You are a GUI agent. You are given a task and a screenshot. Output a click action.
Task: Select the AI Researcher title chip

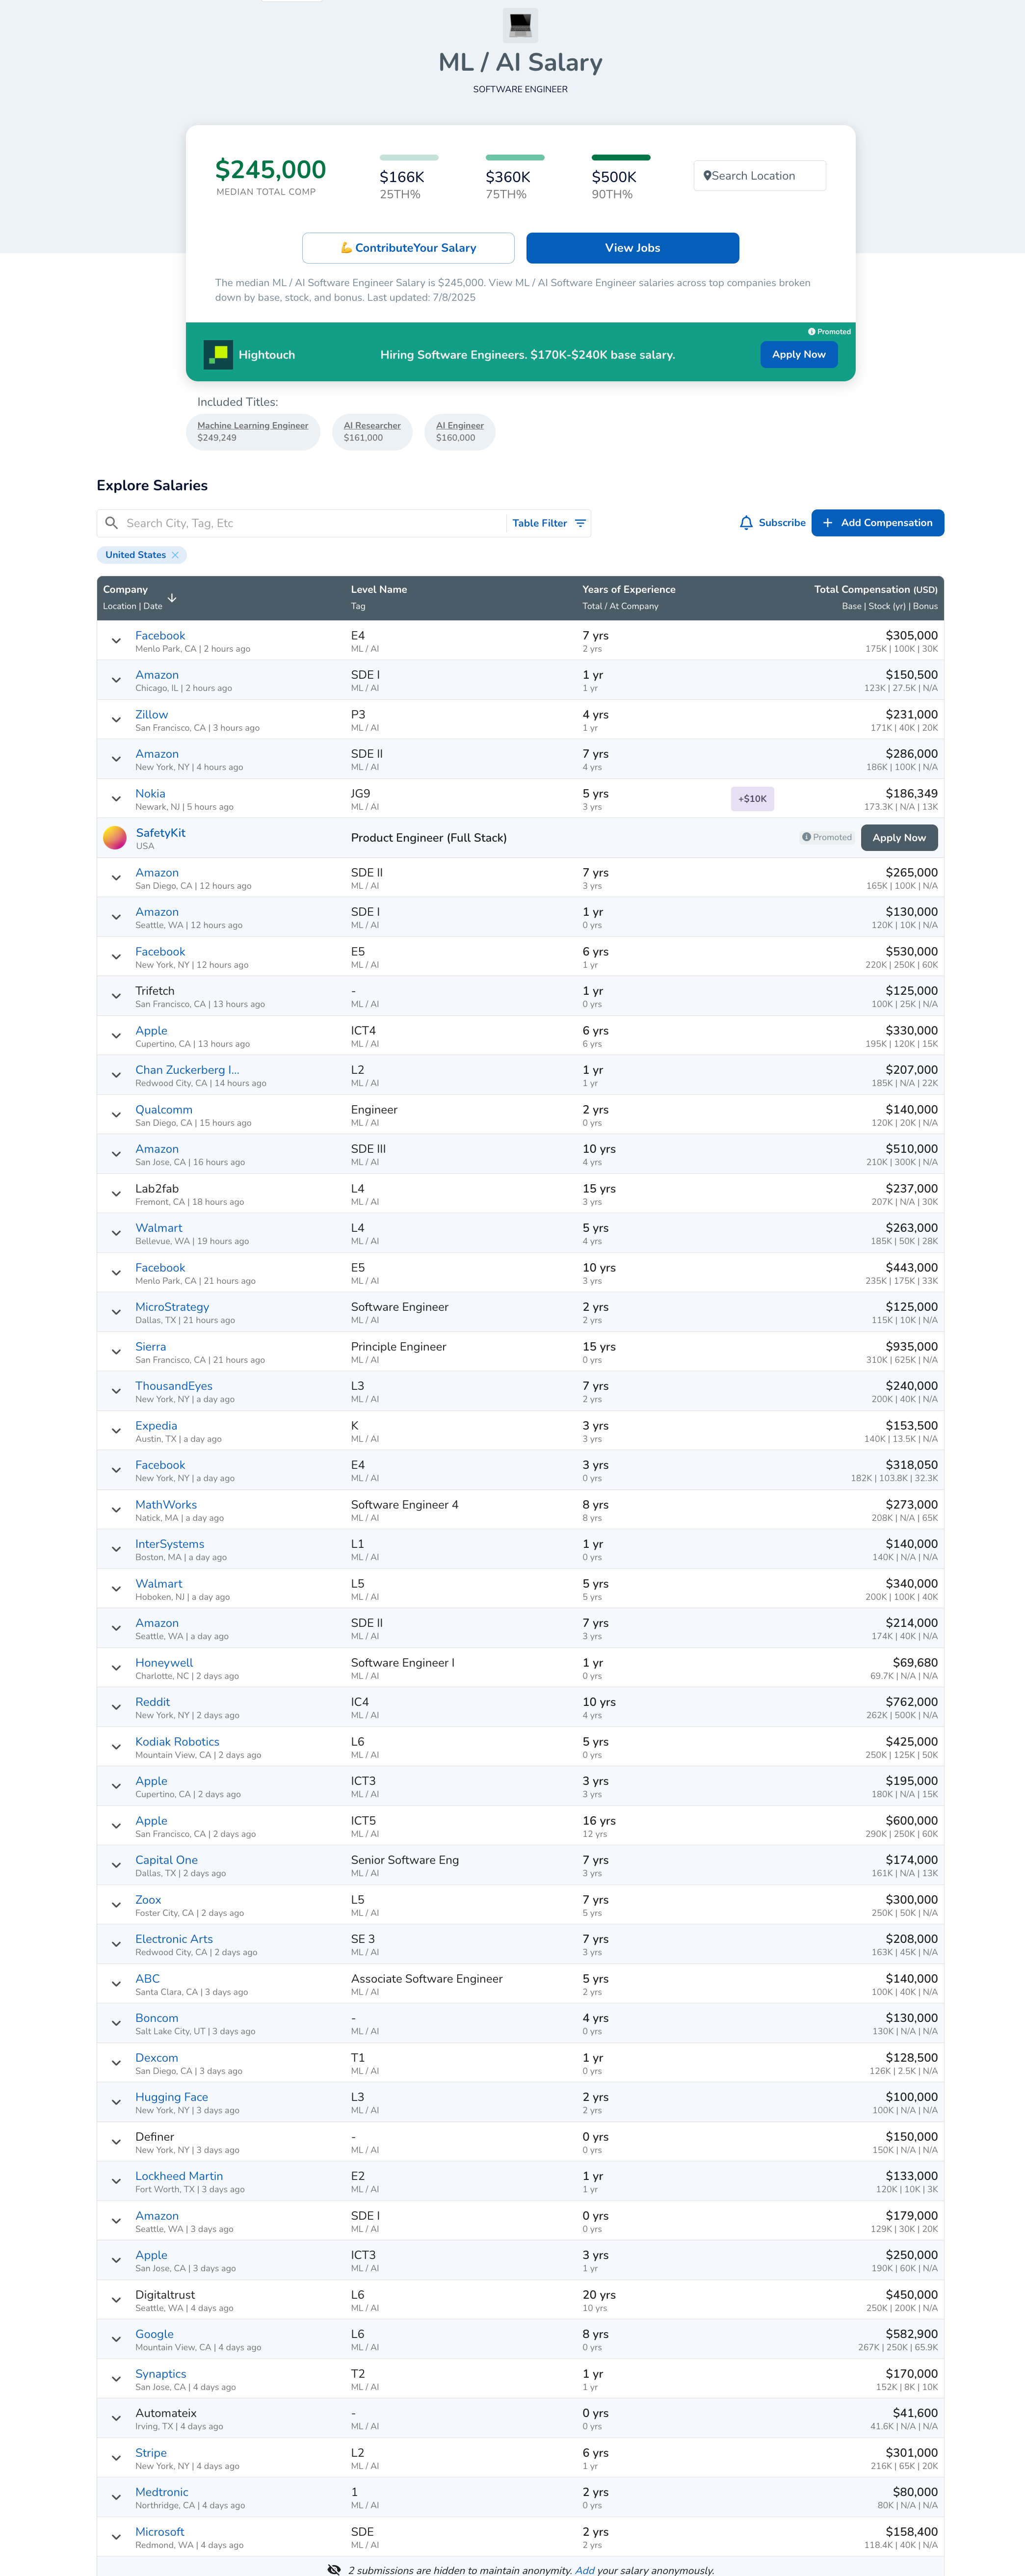pyautogui.click(x=372, y=432)
